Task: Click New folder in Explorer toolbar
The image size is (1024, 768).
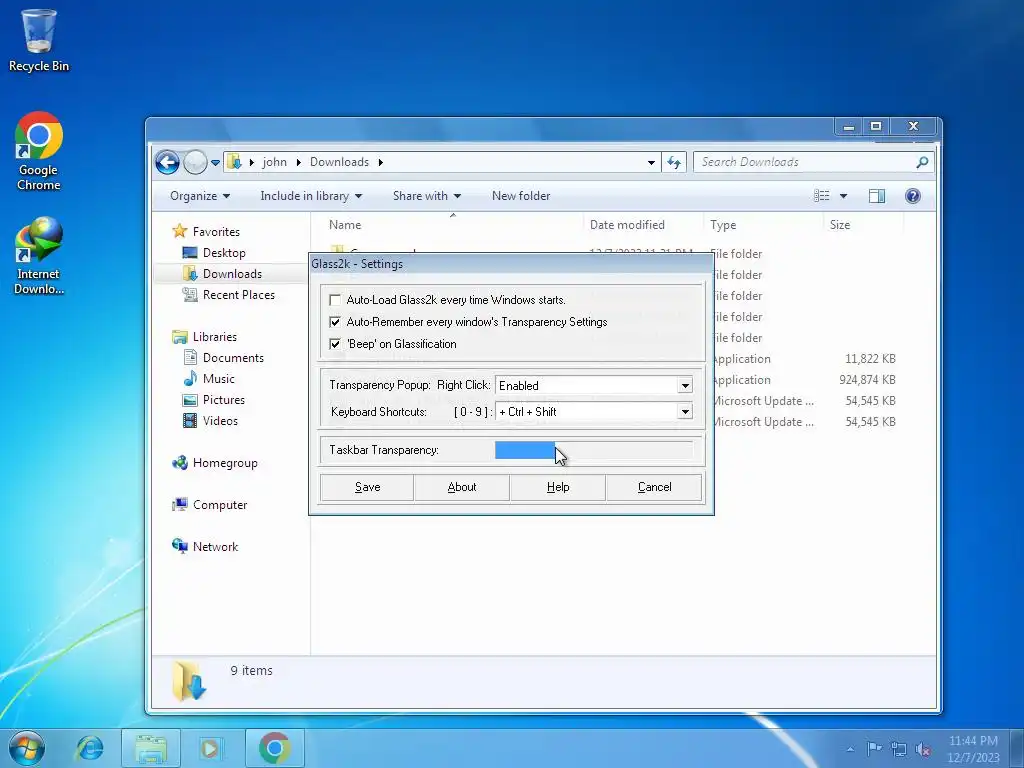Action: click(x=520, y=196)
